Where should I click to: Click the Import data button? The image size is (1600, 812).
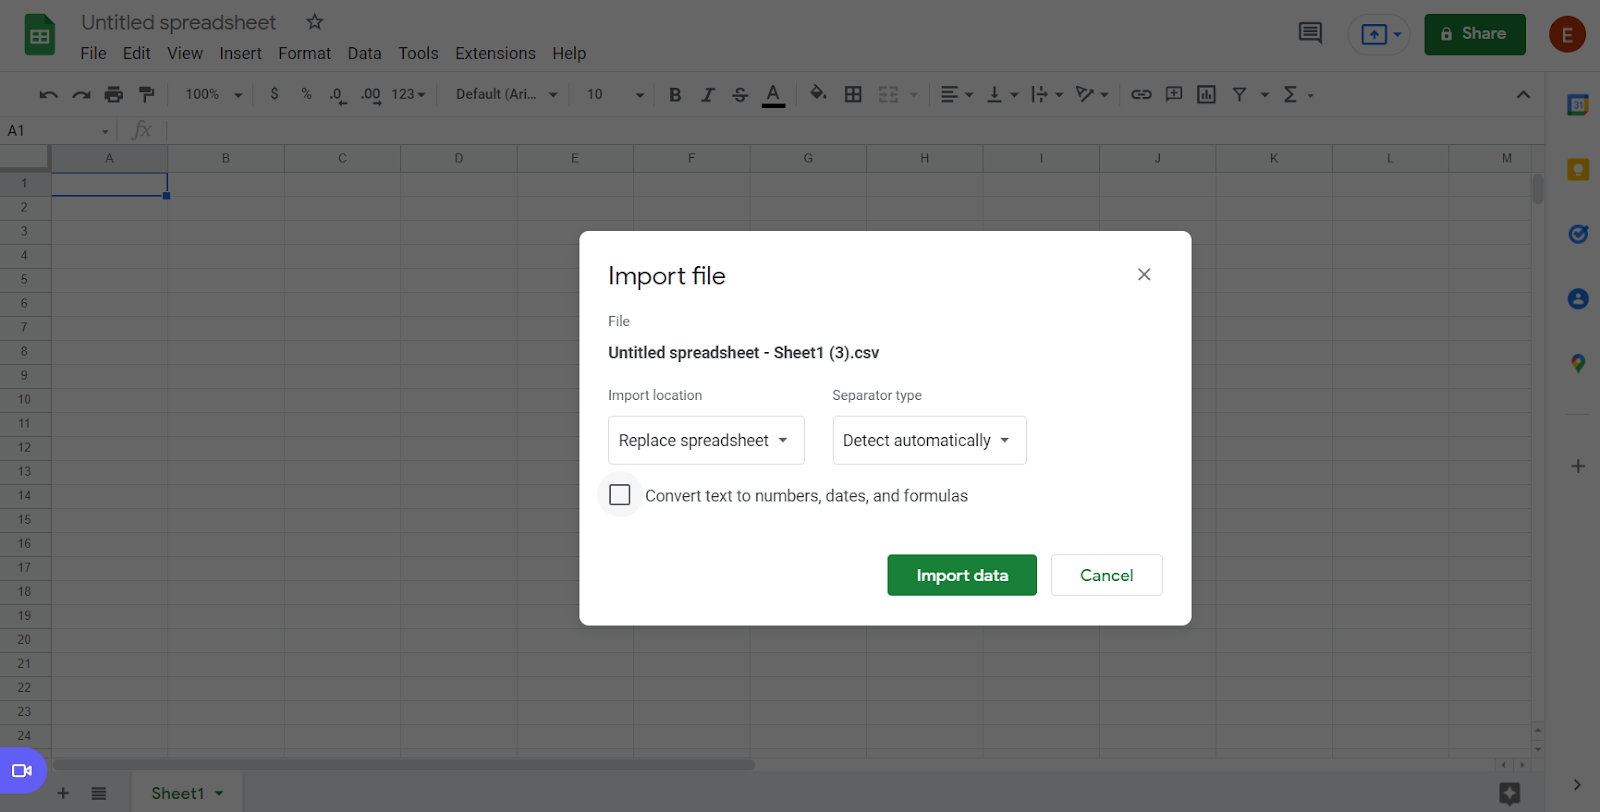click(x=962, y=575)
